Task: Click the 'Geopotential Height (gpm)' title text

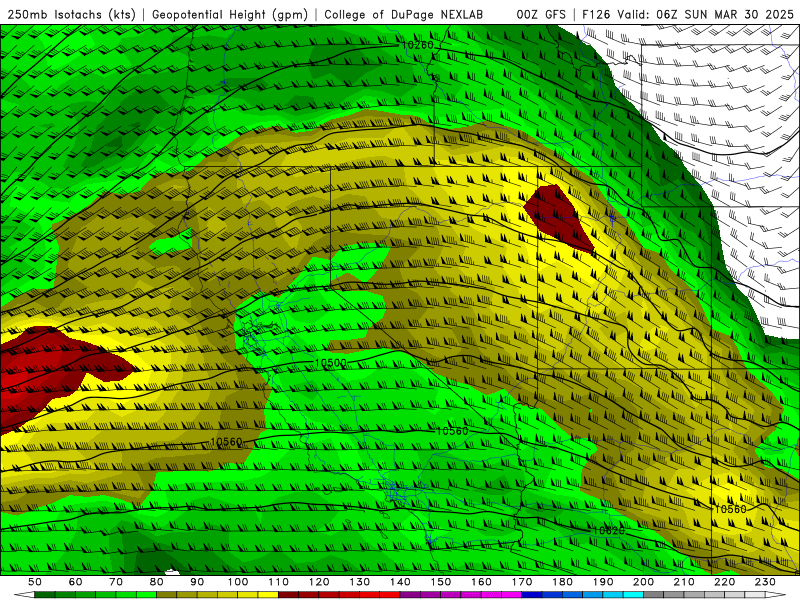Action: pyautogui.click(x=230, y=15)
